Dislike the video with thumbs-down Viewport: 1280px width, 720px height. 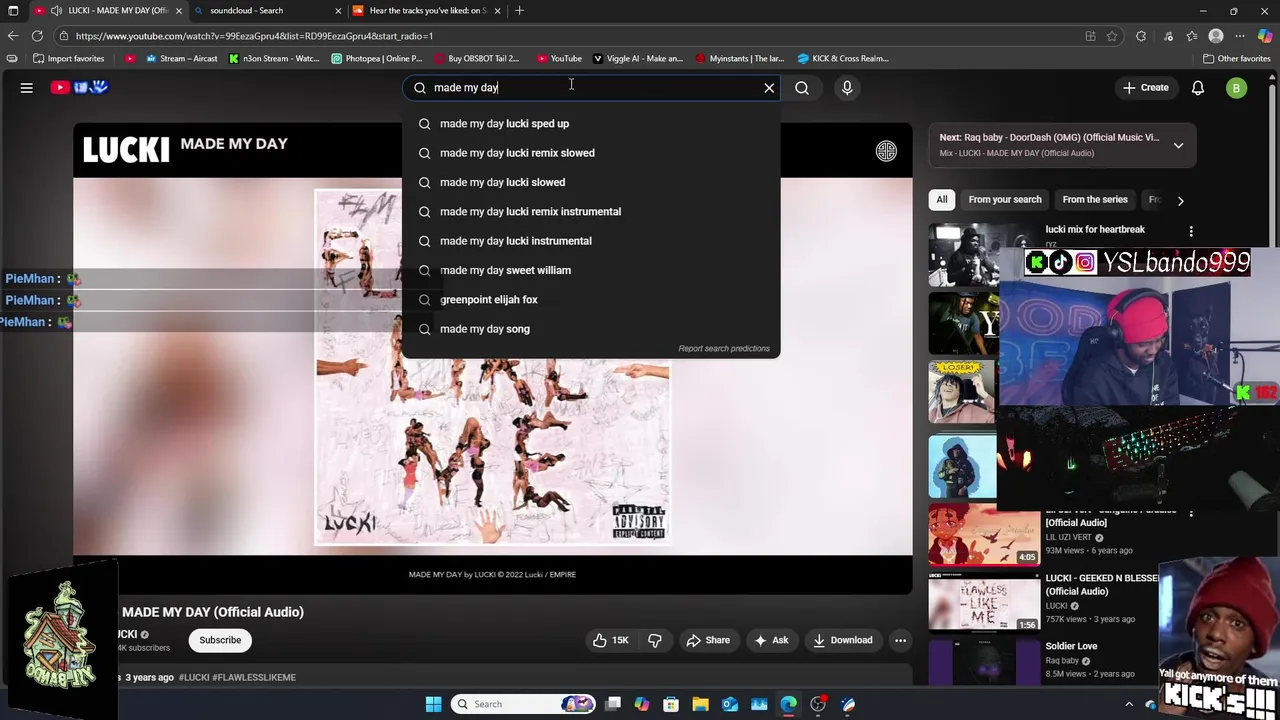pos(655,640)
